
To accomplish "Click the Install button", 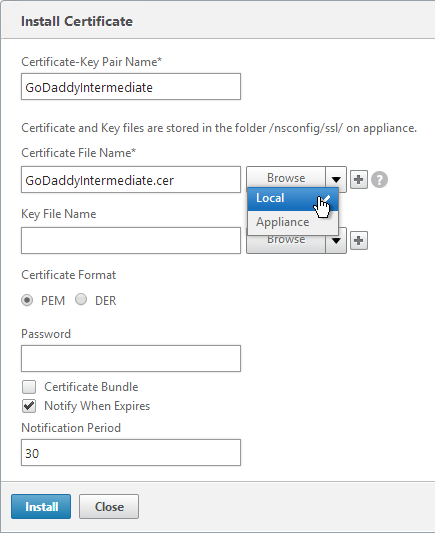I will click(x=41, y=506).
